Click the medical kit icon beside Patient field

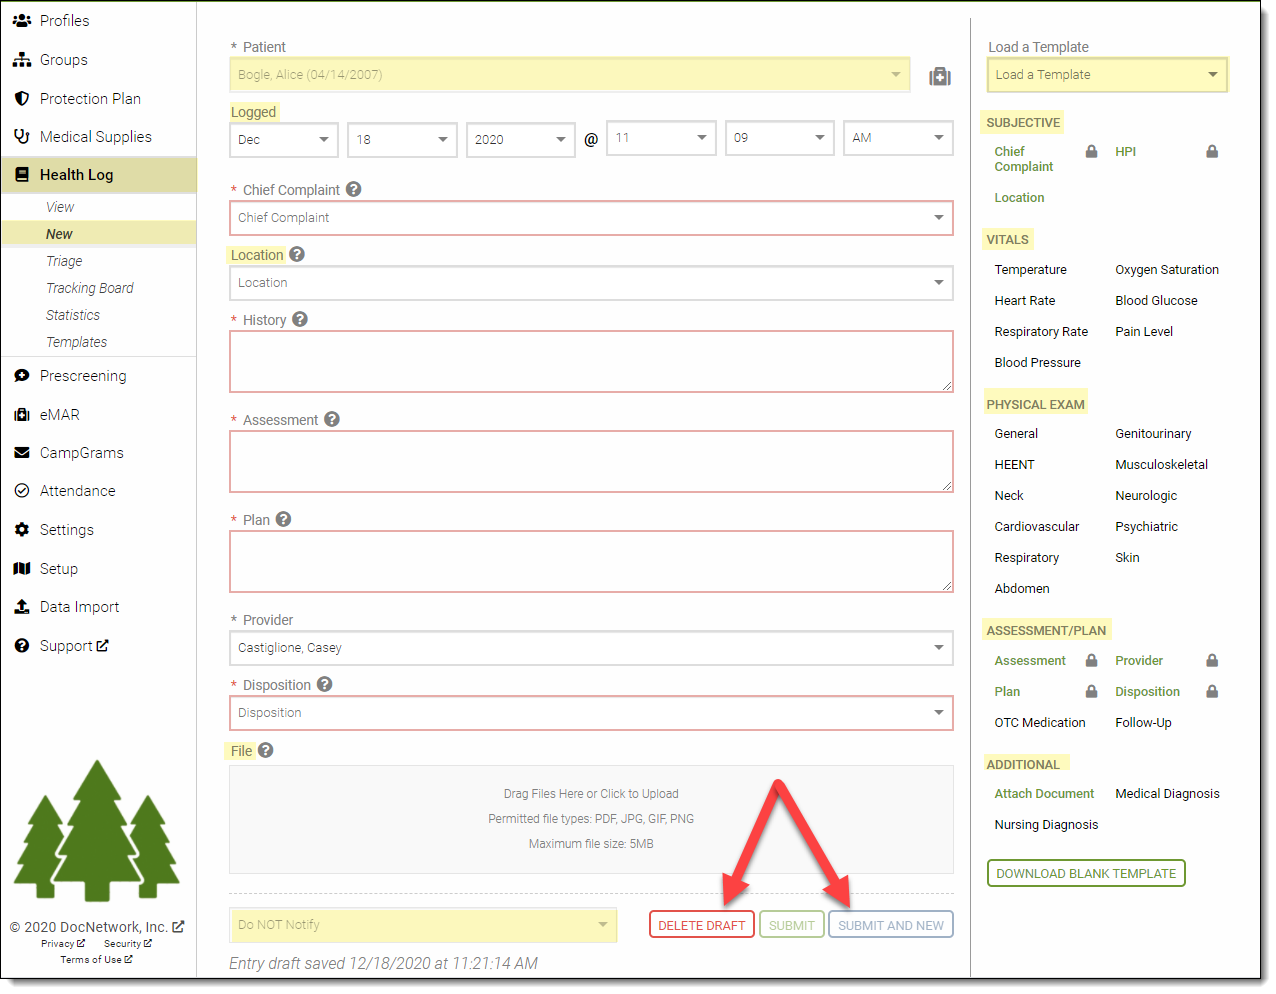939,77
